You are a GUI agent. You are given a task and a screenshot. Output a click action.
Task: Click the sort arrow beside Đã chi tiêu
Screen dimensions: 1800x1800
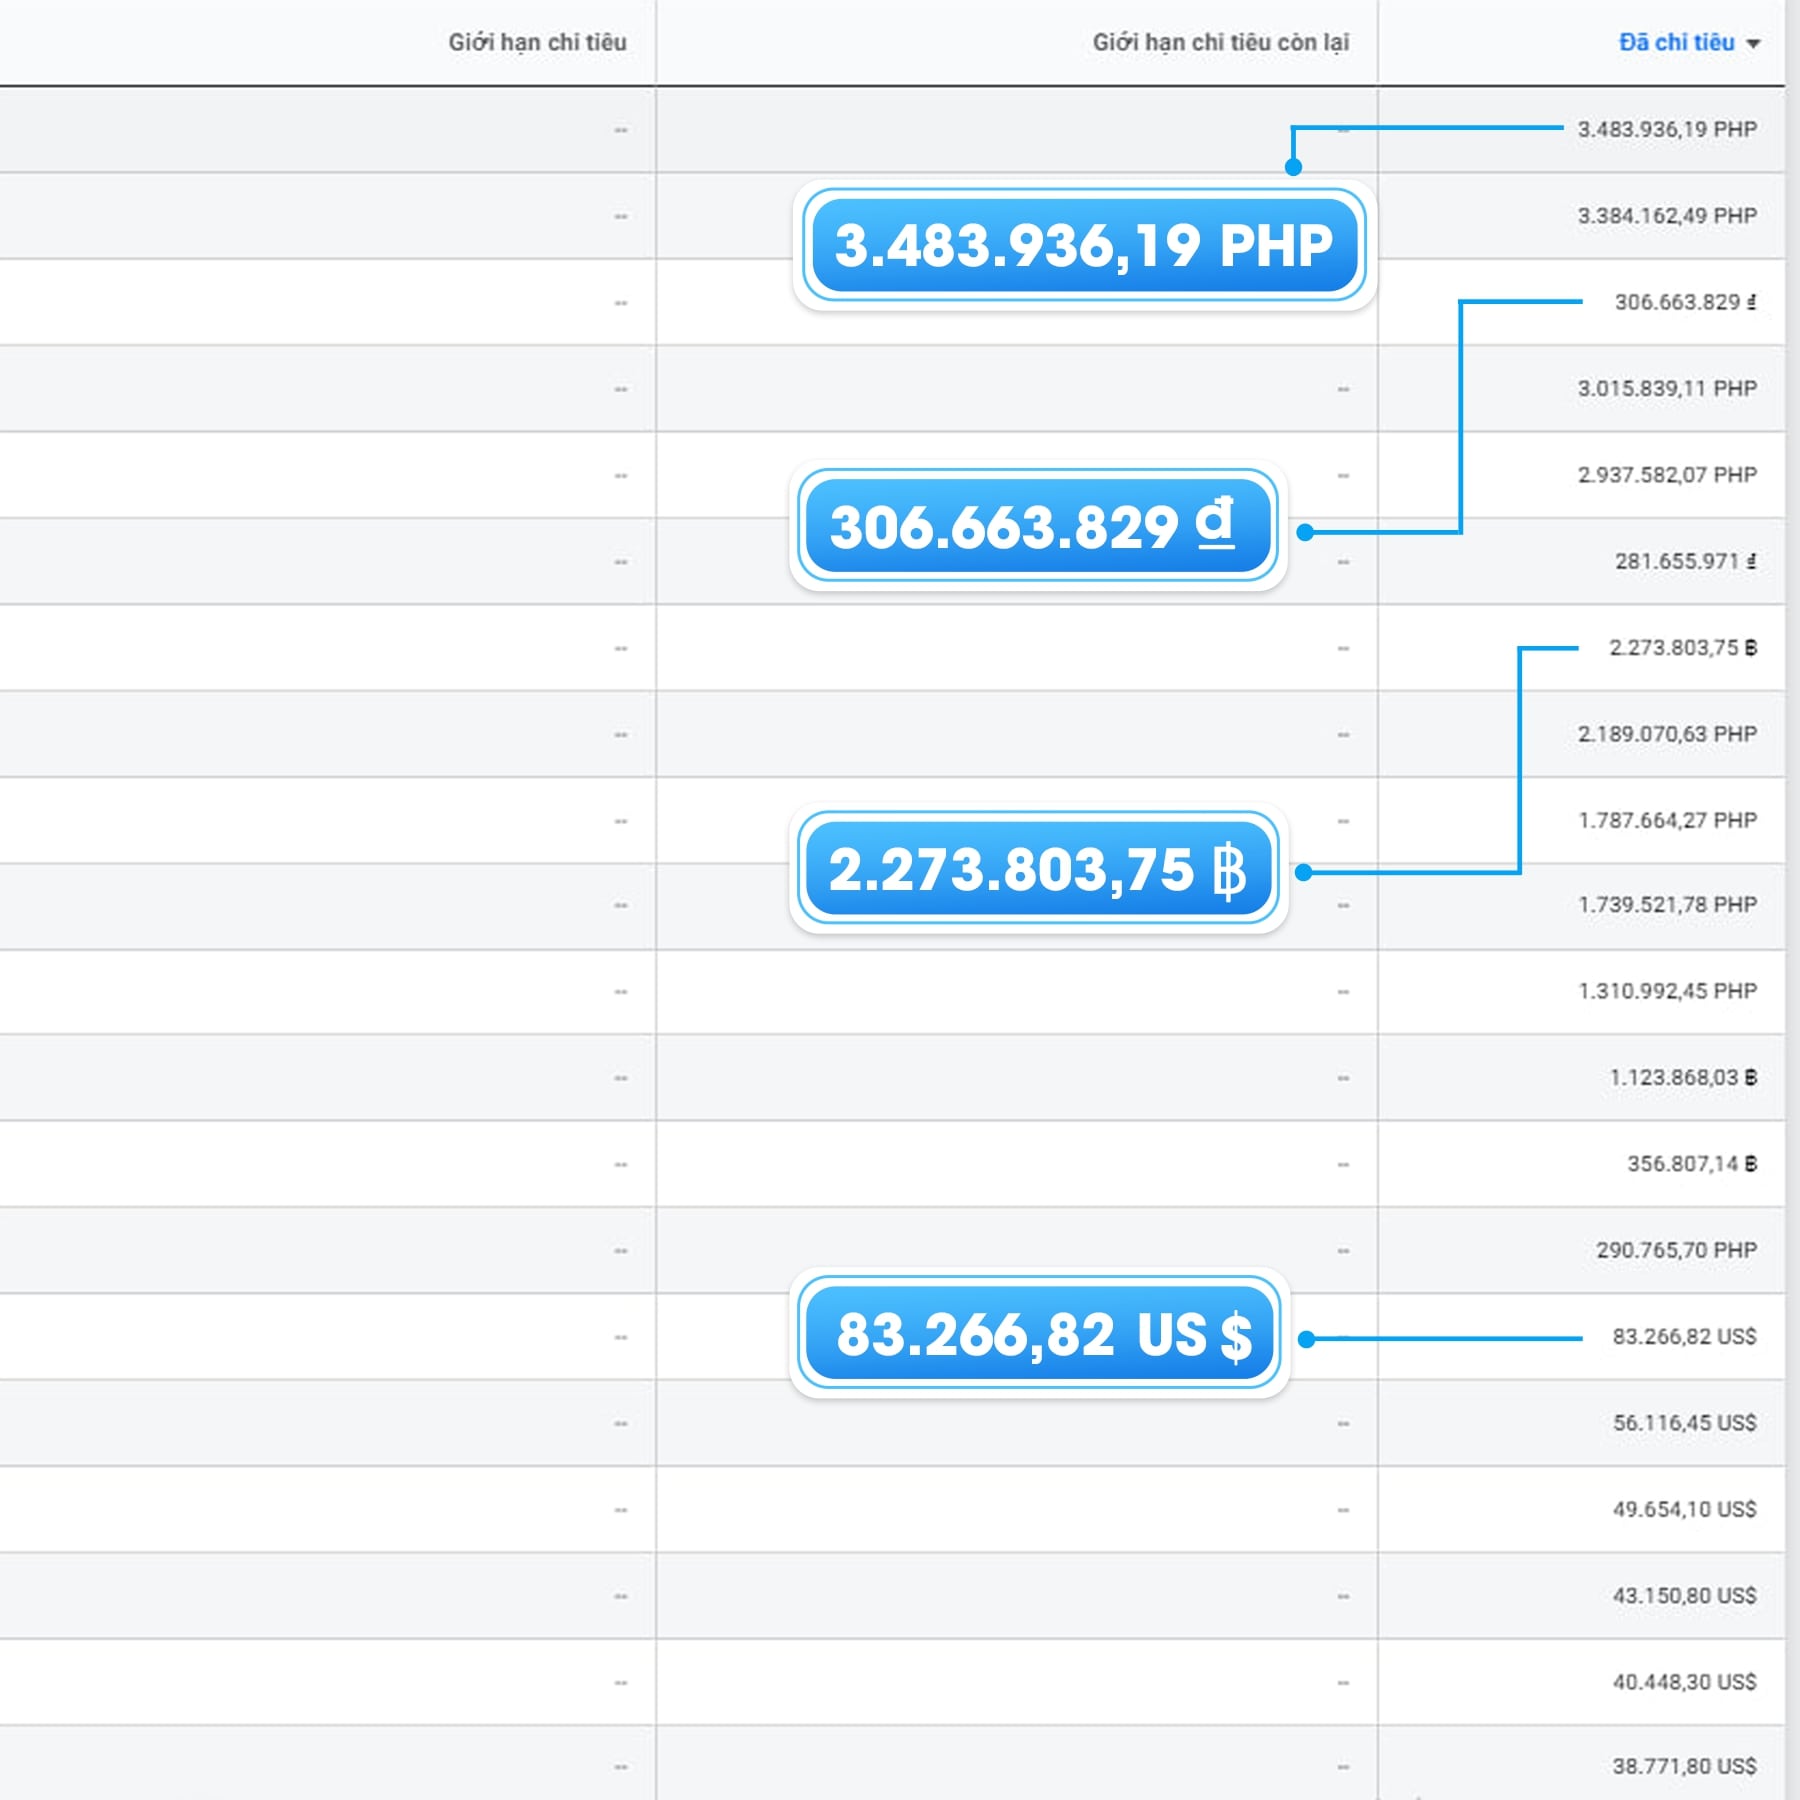click(1753, 44)
